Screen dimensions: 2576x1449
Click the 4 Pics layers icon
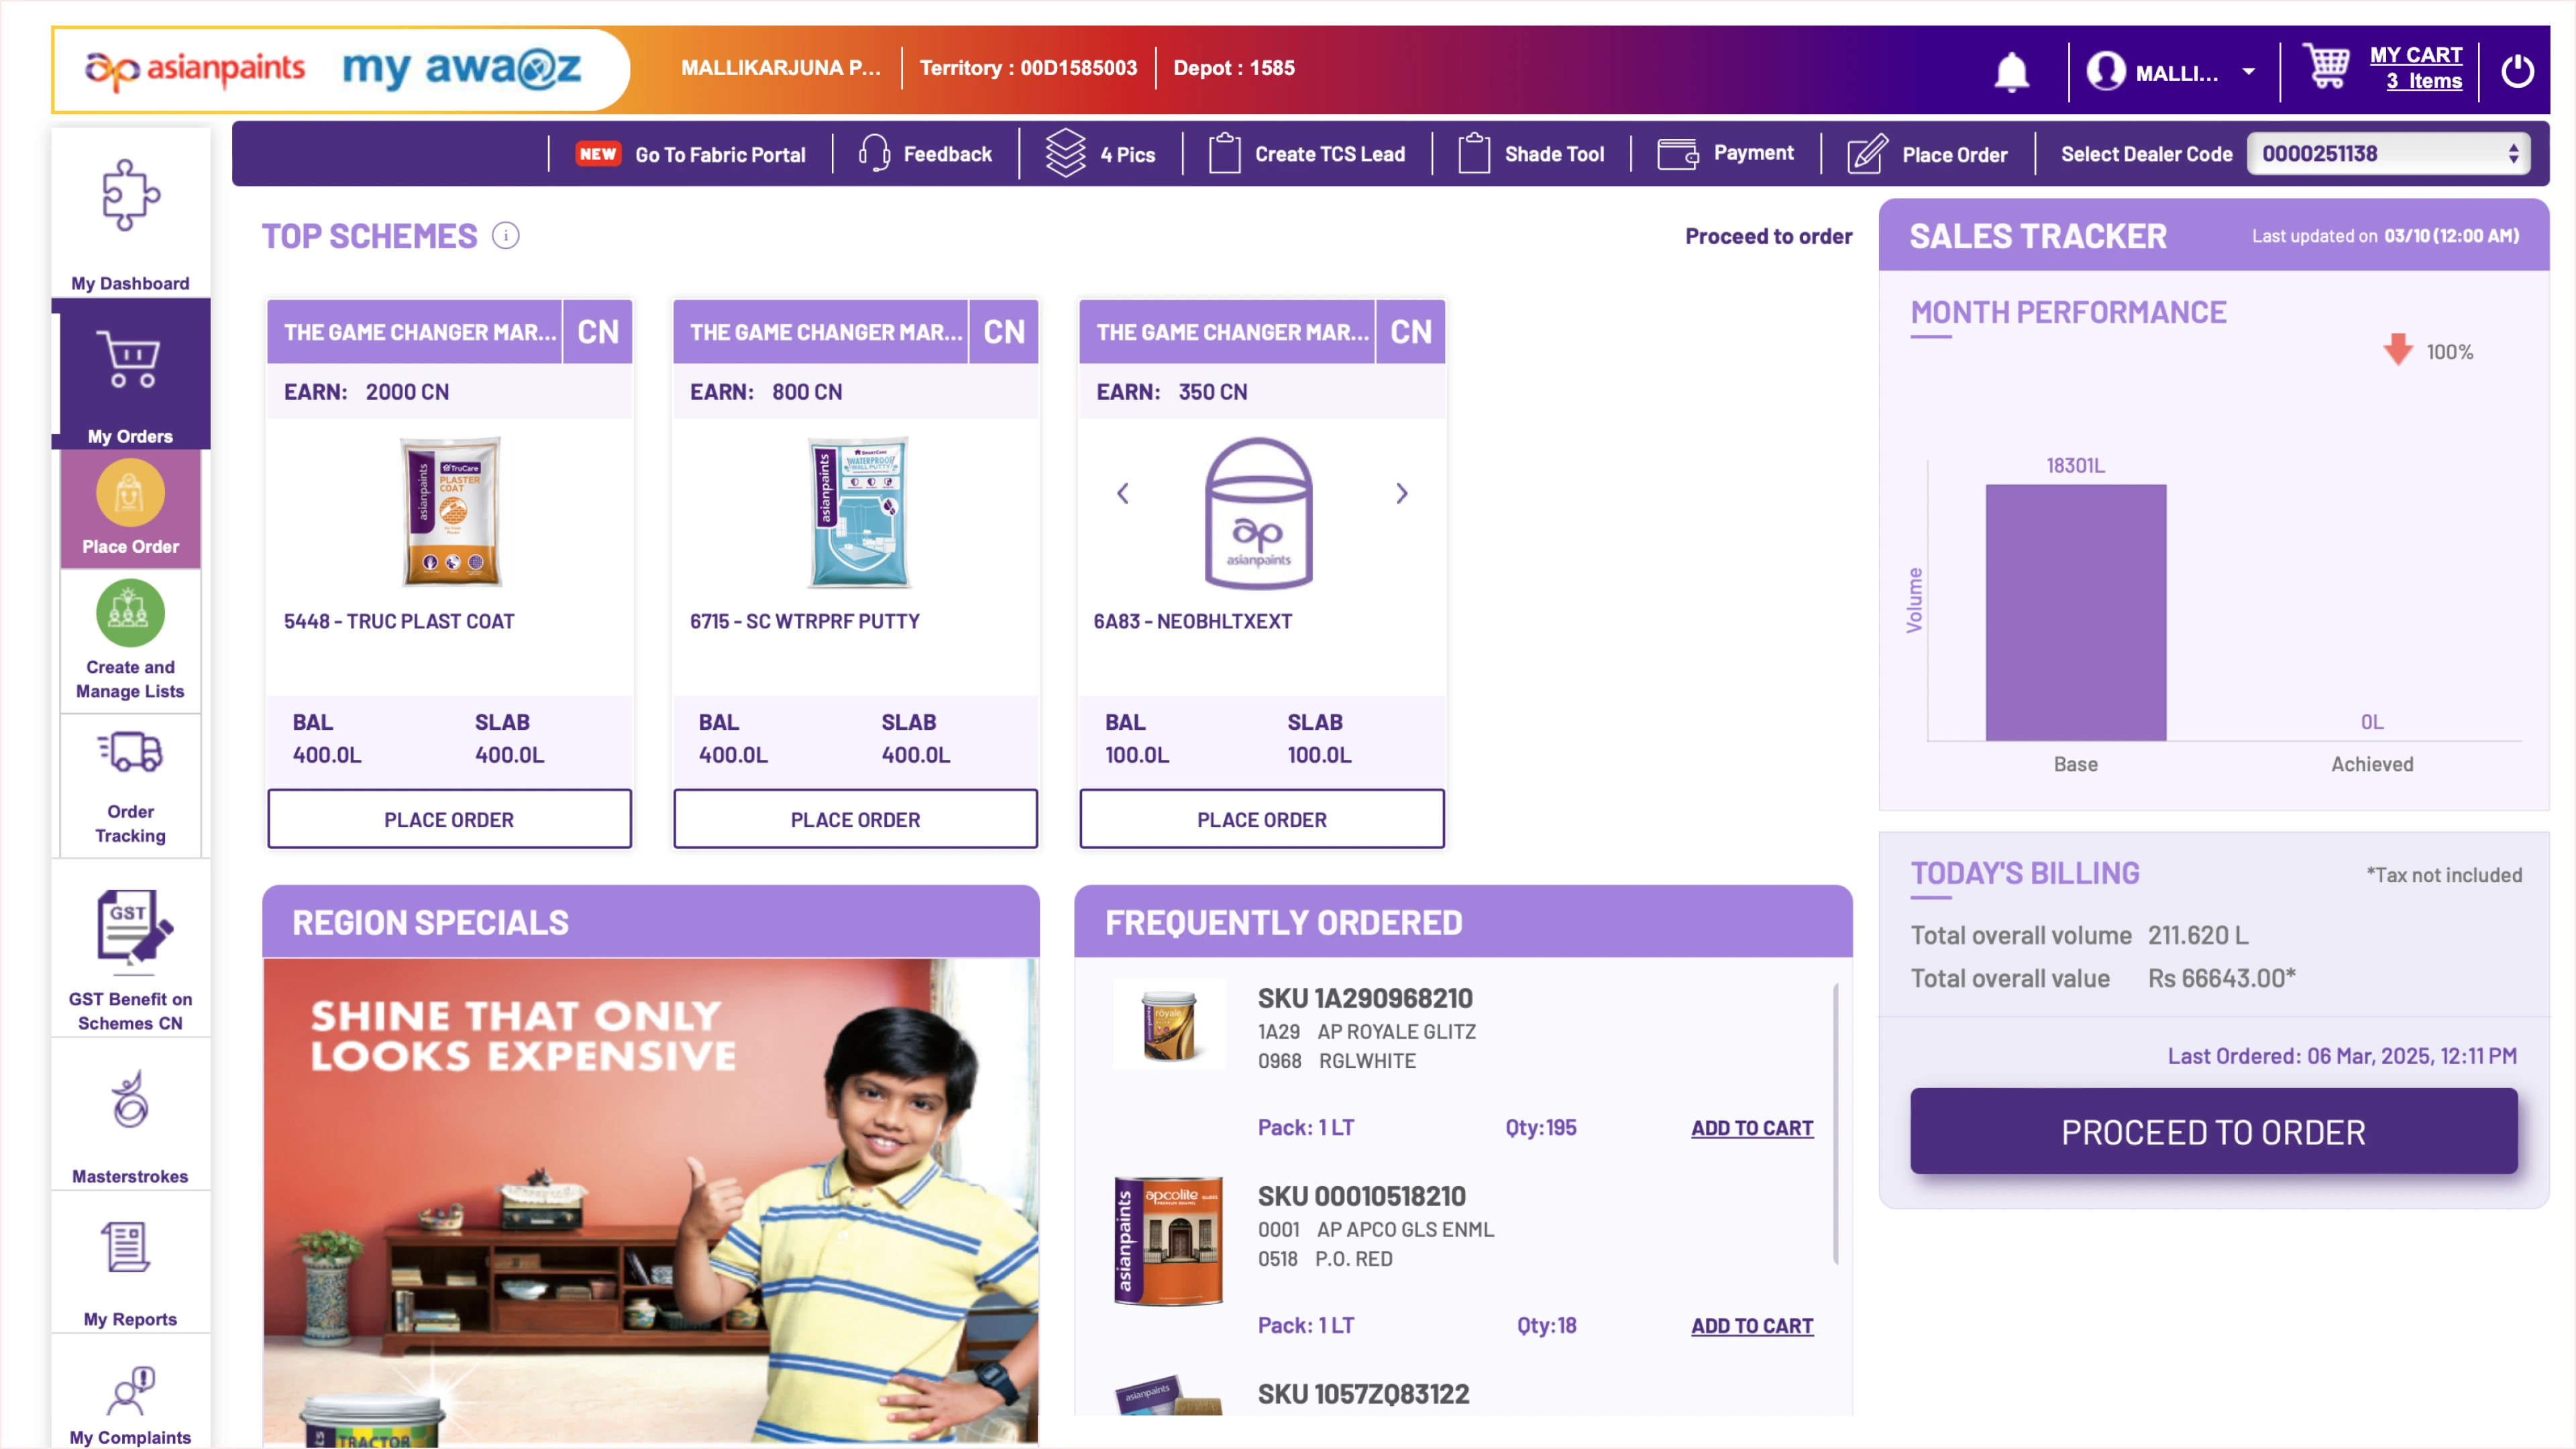click(1065, 153)
